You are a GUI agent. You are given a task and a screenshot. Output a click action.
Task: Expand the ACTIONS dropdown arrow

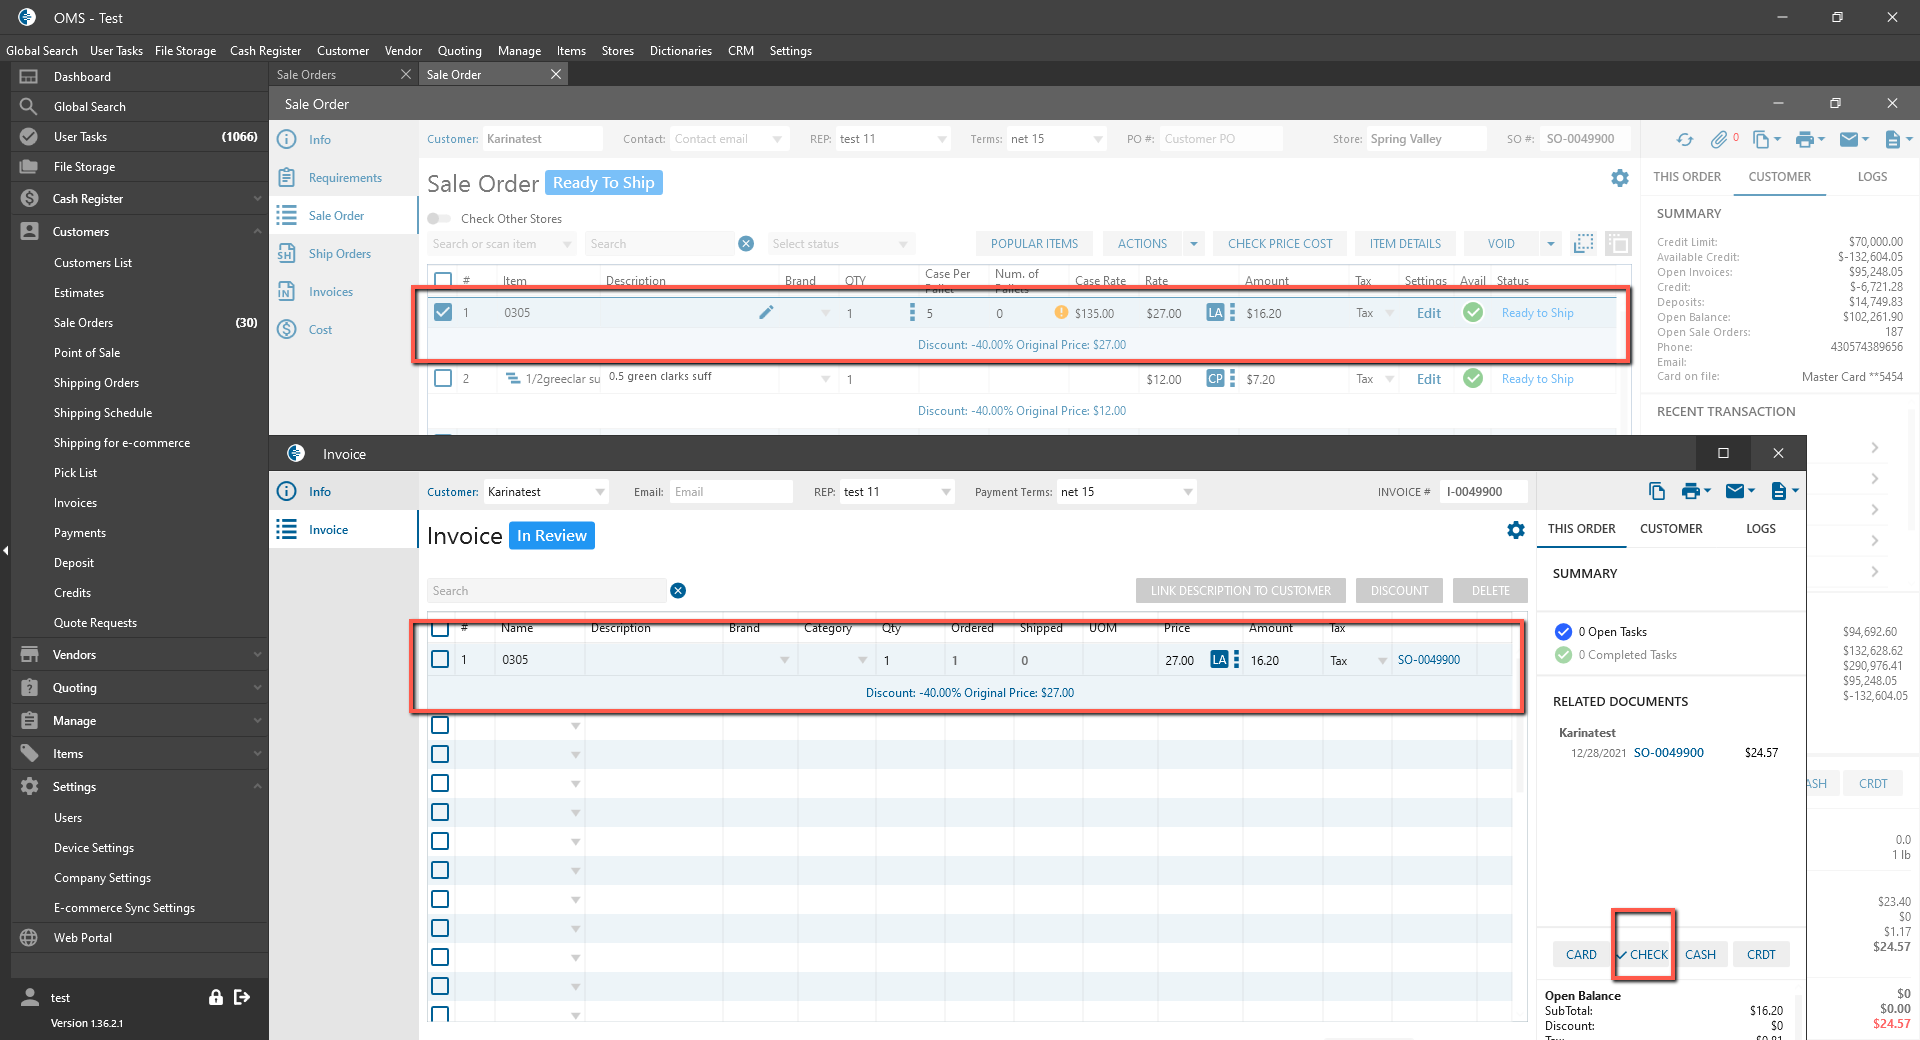click(1193, 244)
